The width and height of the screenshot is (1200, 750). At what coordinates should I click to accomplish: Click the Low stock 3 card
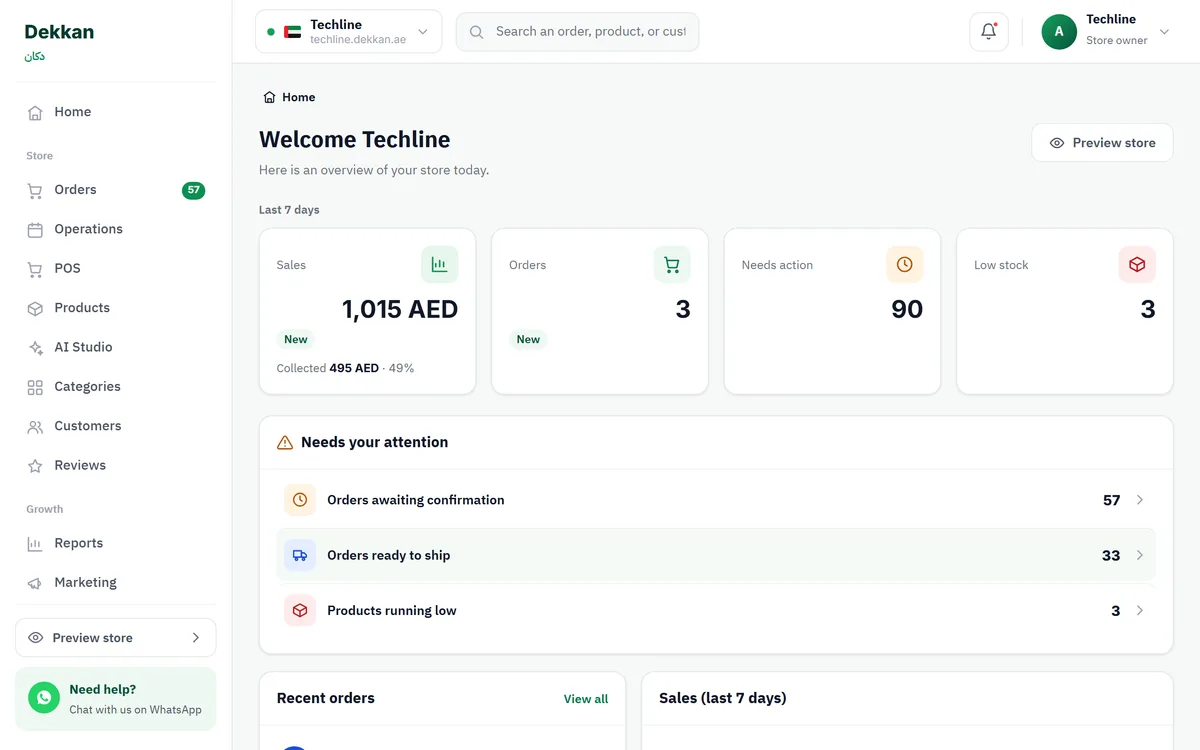pyautogui.click(x=1065, y=312)
